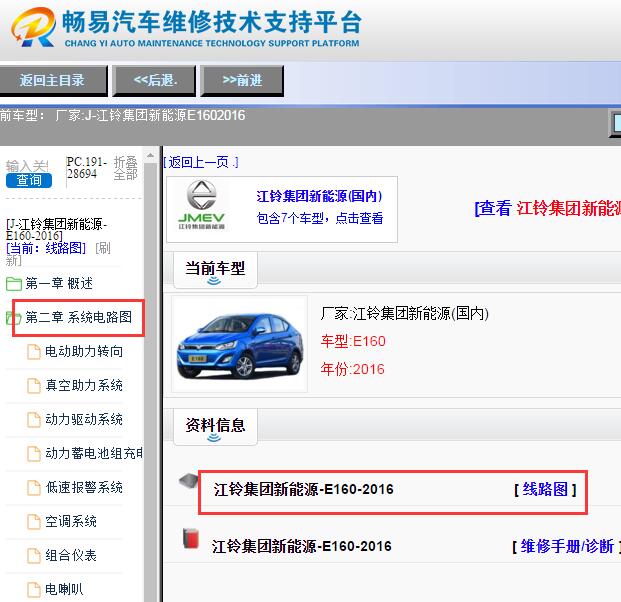Open 动力驱动系统 diagram
This screenshot has width=621, height=602.
coord(84,420)
